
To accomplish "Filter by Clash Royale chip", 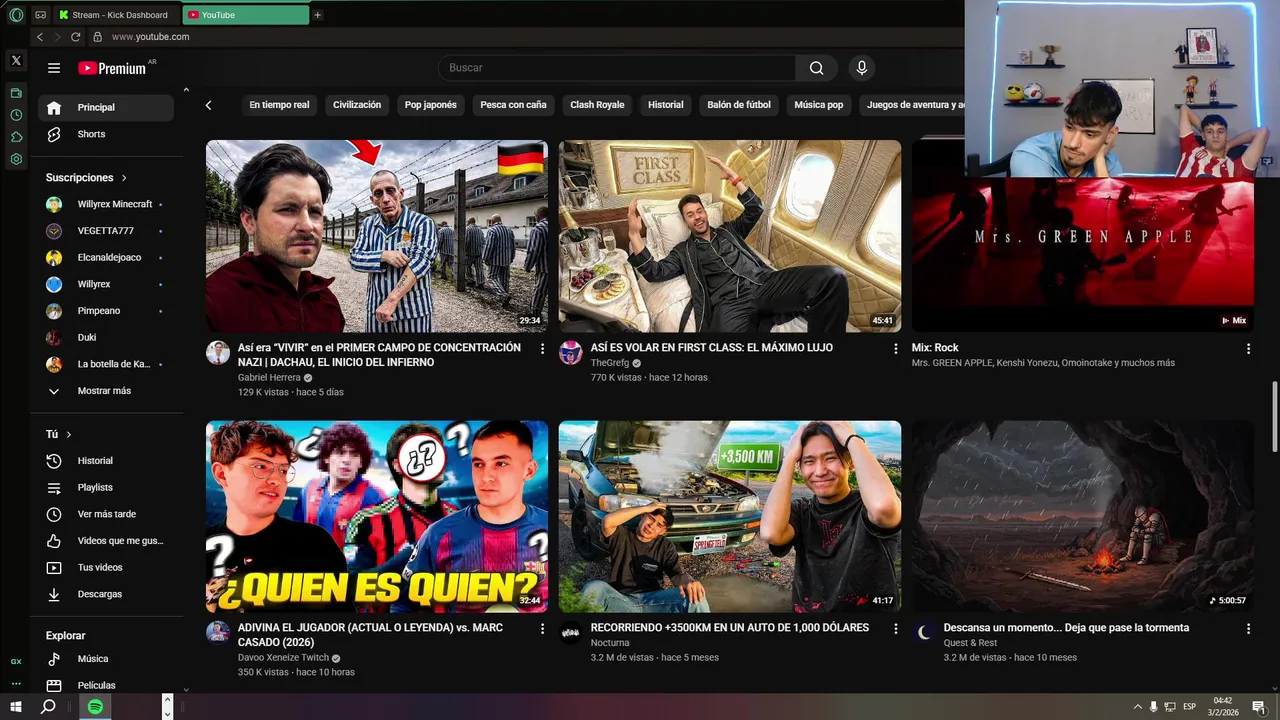I will coord(597,105).
